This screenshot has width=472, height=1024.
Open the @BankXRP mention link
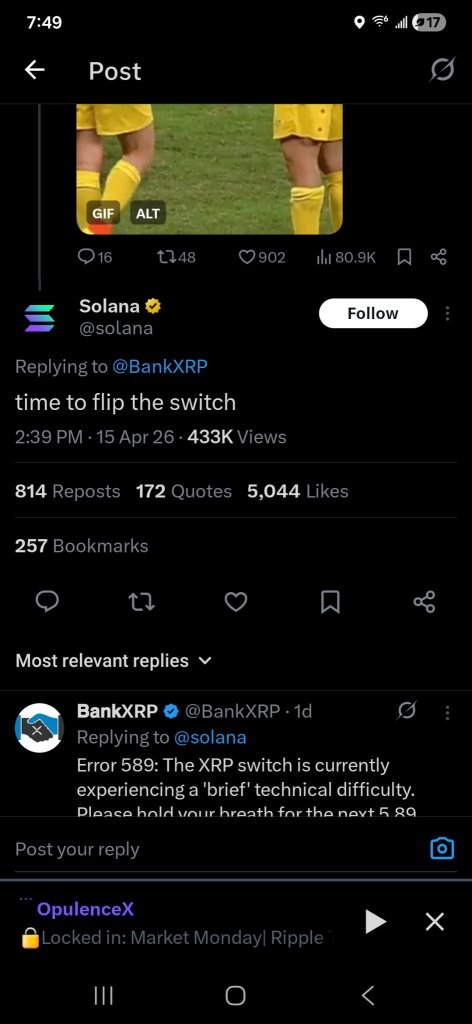tap(160, 366)
